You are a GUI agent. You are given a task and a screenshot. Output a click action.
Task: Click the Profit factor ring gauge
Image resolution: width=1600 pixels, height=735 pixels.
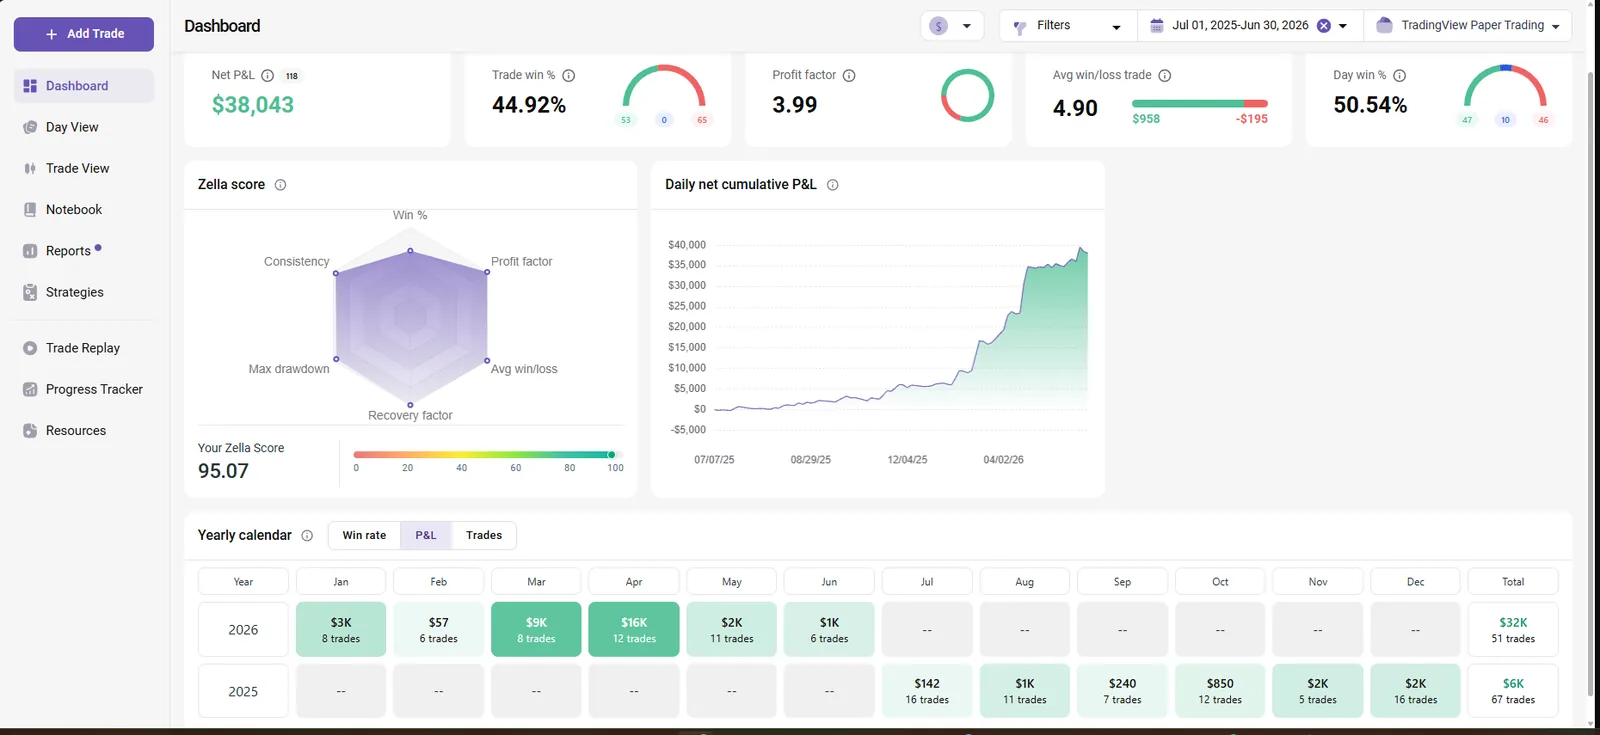click(x=967, y=96)
